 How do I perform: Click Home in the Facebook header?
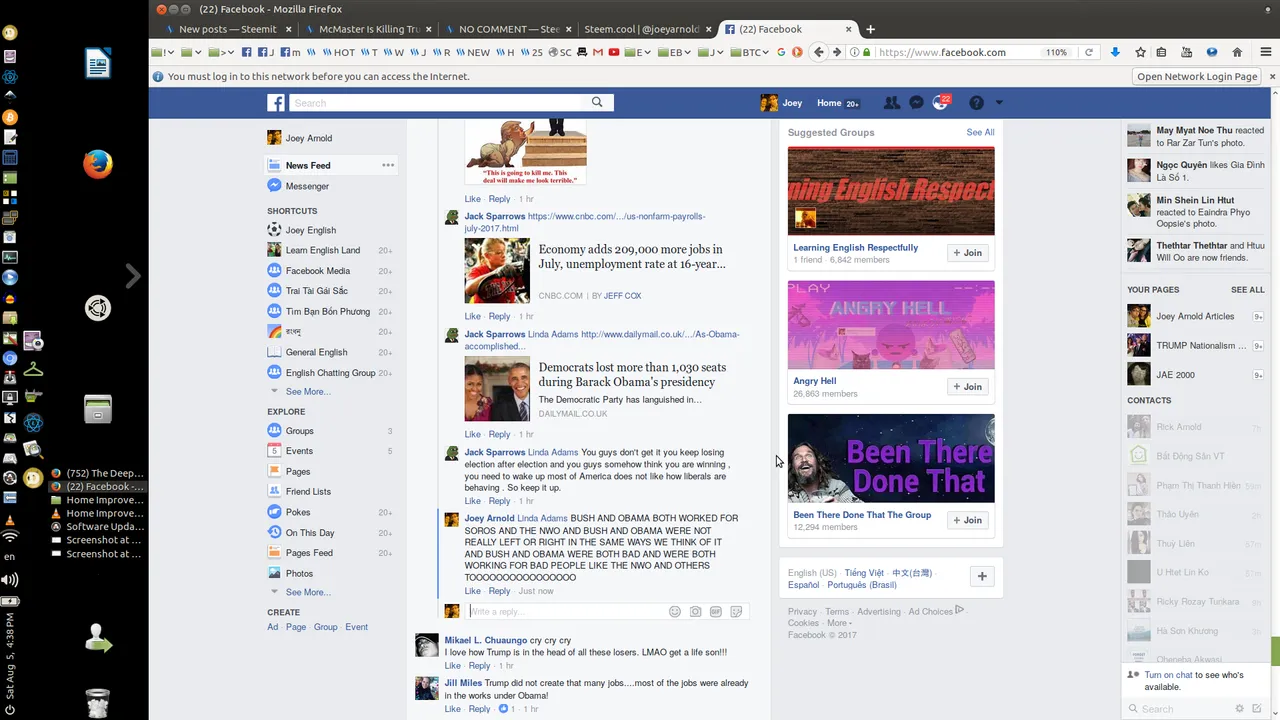click(829, 102)
